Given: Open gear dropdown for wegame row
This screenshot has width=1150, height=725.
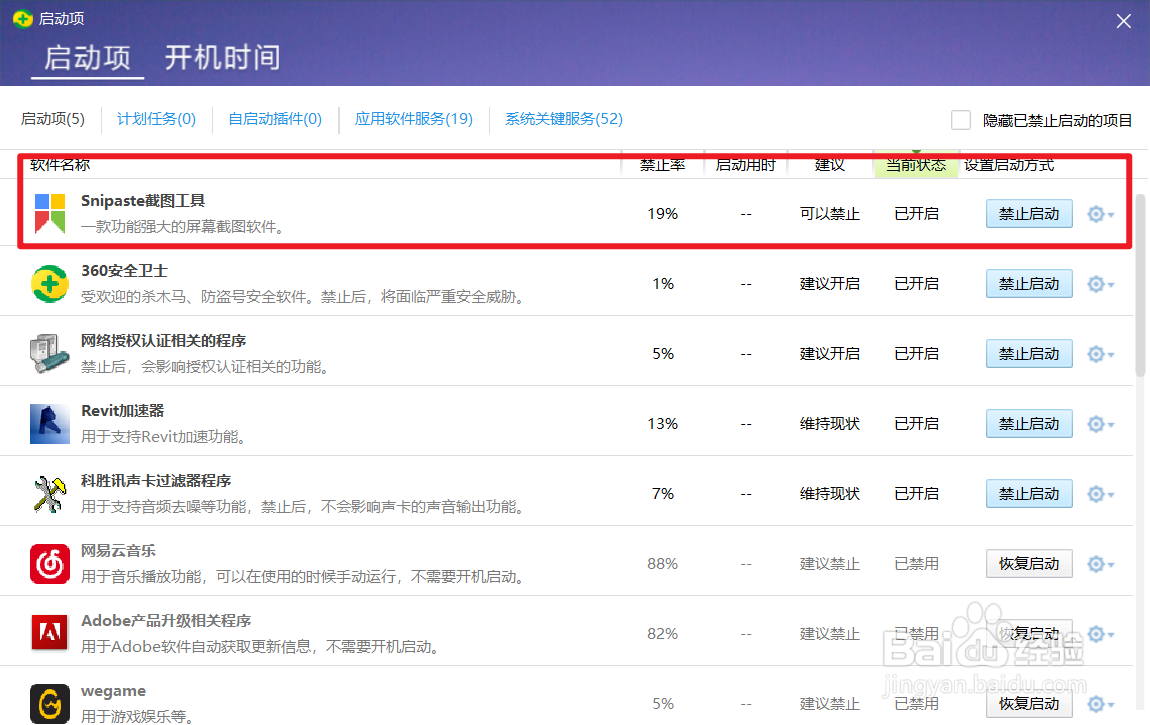Looking at the screenshot, I should (x=1100, y=704).
